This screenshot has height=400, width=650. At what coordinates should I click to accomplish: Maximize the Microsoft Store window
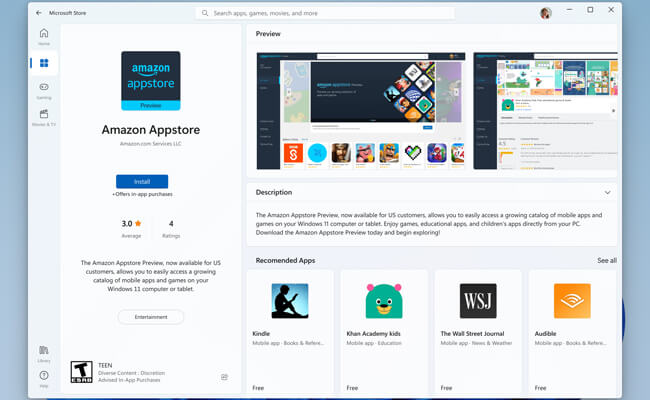click(x=590, y=10)
